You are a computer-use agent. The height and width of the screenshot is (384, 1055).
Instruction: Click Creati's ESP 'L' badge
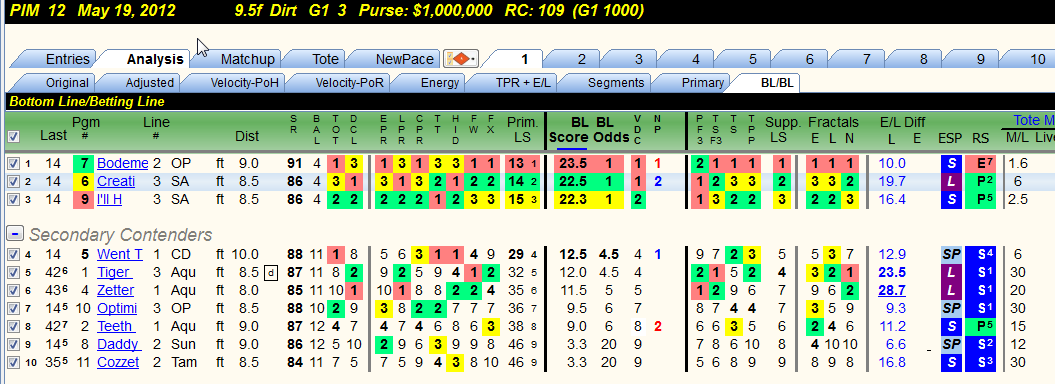[x=950, y=182]
